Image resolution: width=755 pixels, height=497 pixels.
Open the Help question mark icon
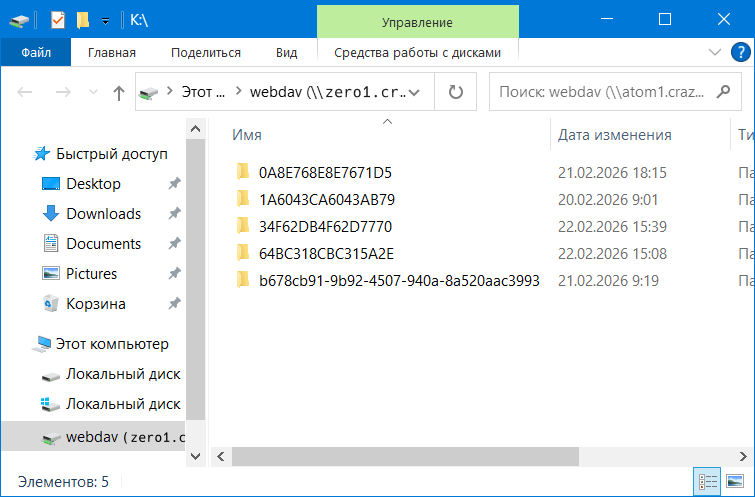tap(740, 53)
